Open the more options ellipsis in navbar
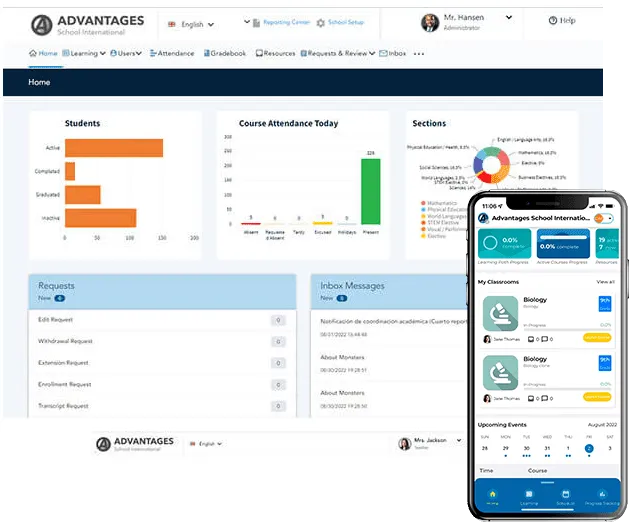 [x=418, y=54]
